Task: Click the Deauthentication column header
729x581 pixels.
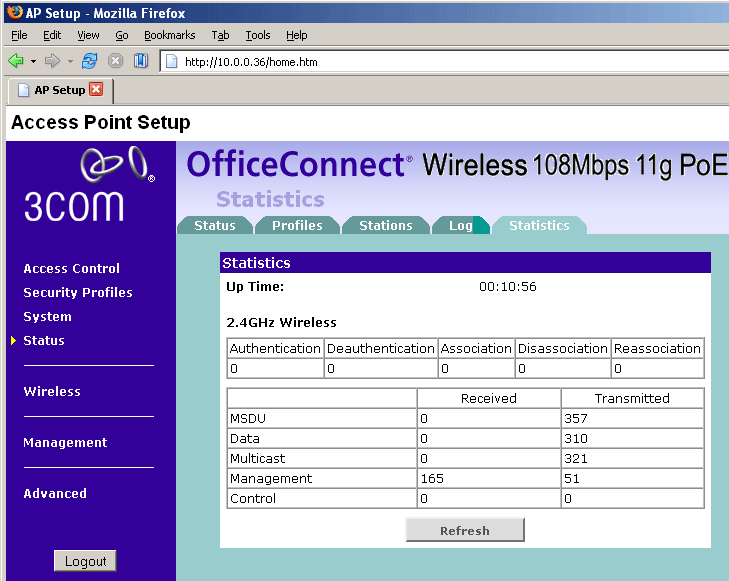Action: 381,349
